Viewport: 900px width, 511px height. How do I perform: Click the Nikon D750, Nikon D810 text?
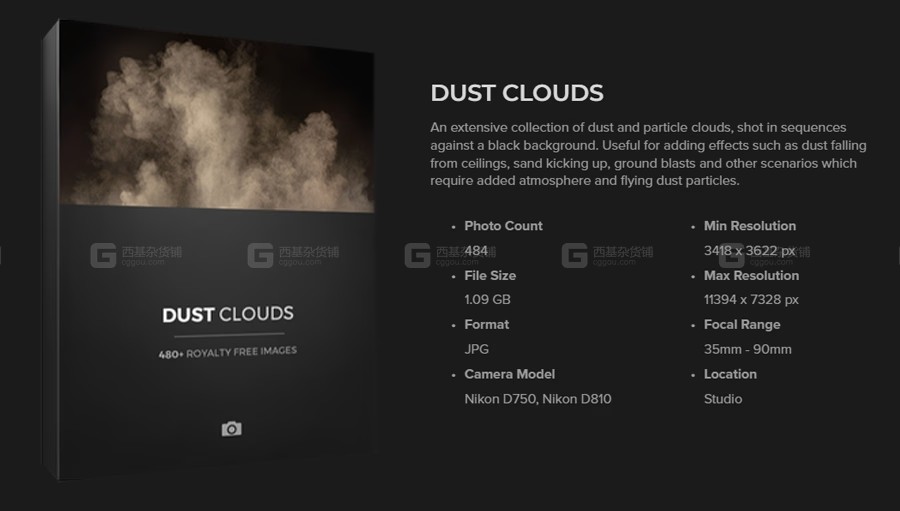537,399
